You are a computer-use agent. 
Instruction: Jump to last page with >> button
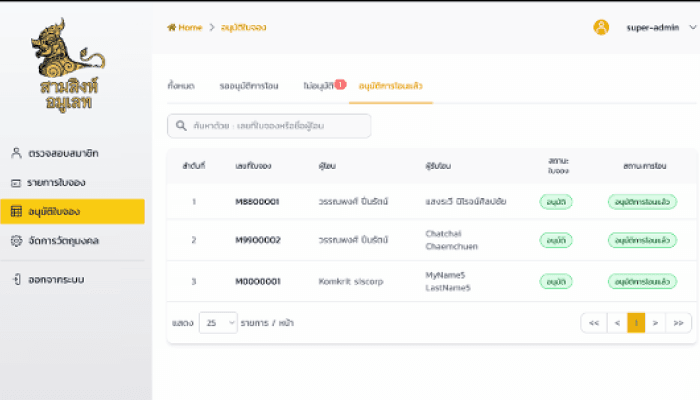click(679, 323)
